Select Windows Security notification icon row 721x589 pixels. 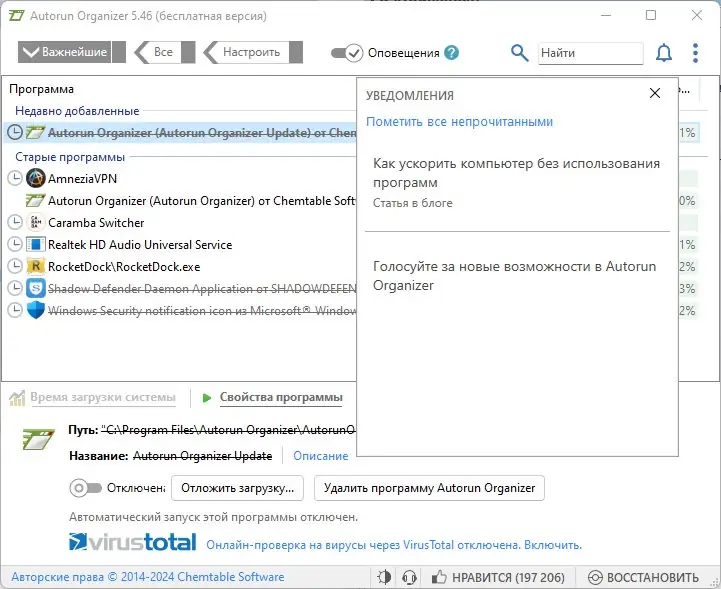202,311
